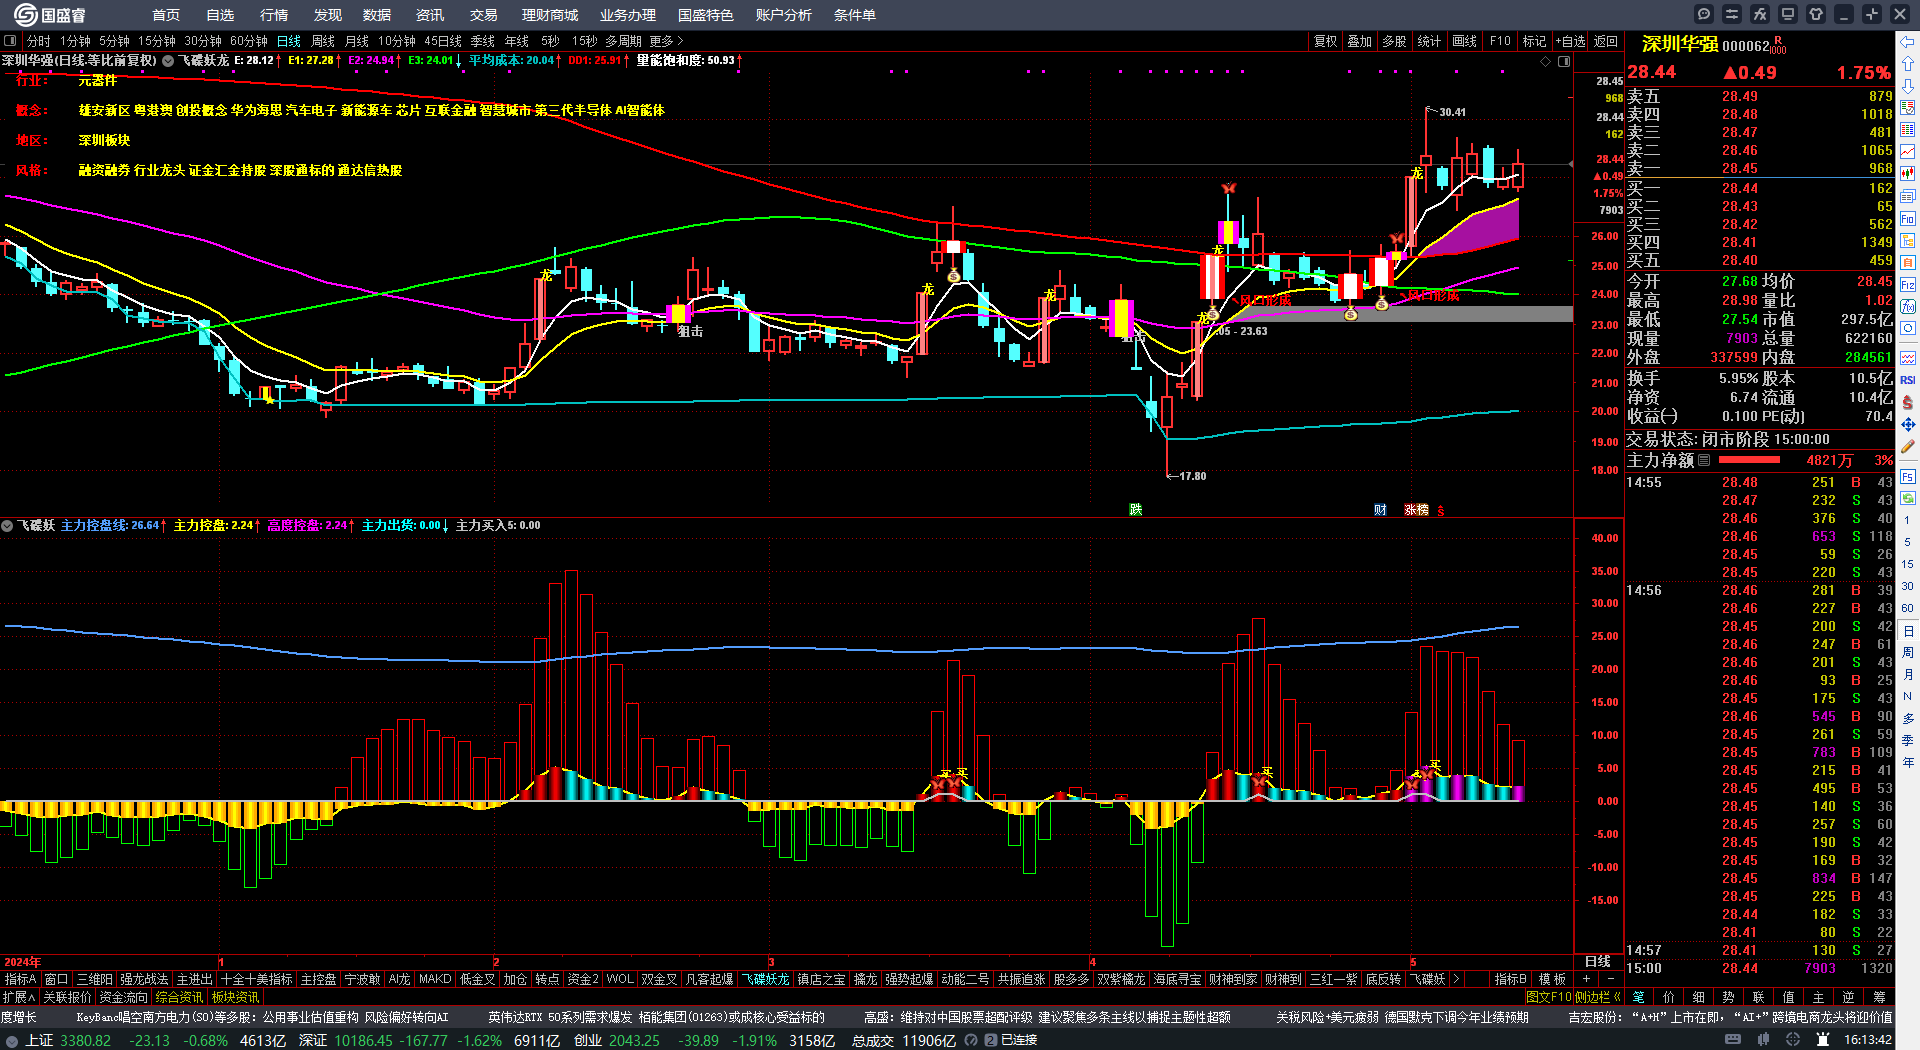The height and width of the screenshot is (1050, 1920).
Task: Open the wave-line indicator sidebar icon
Action: click(x=1908, y=357)
